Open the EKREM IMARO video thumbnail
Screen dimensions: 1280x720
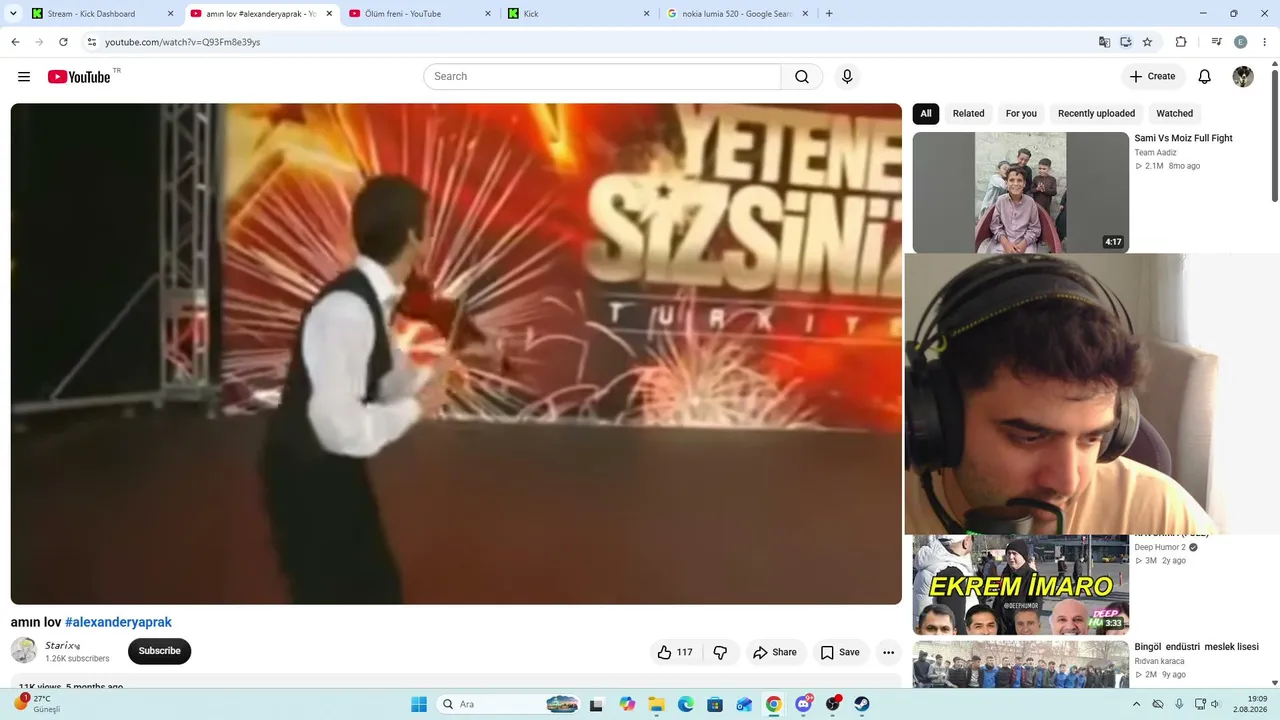pos(1021,585)
